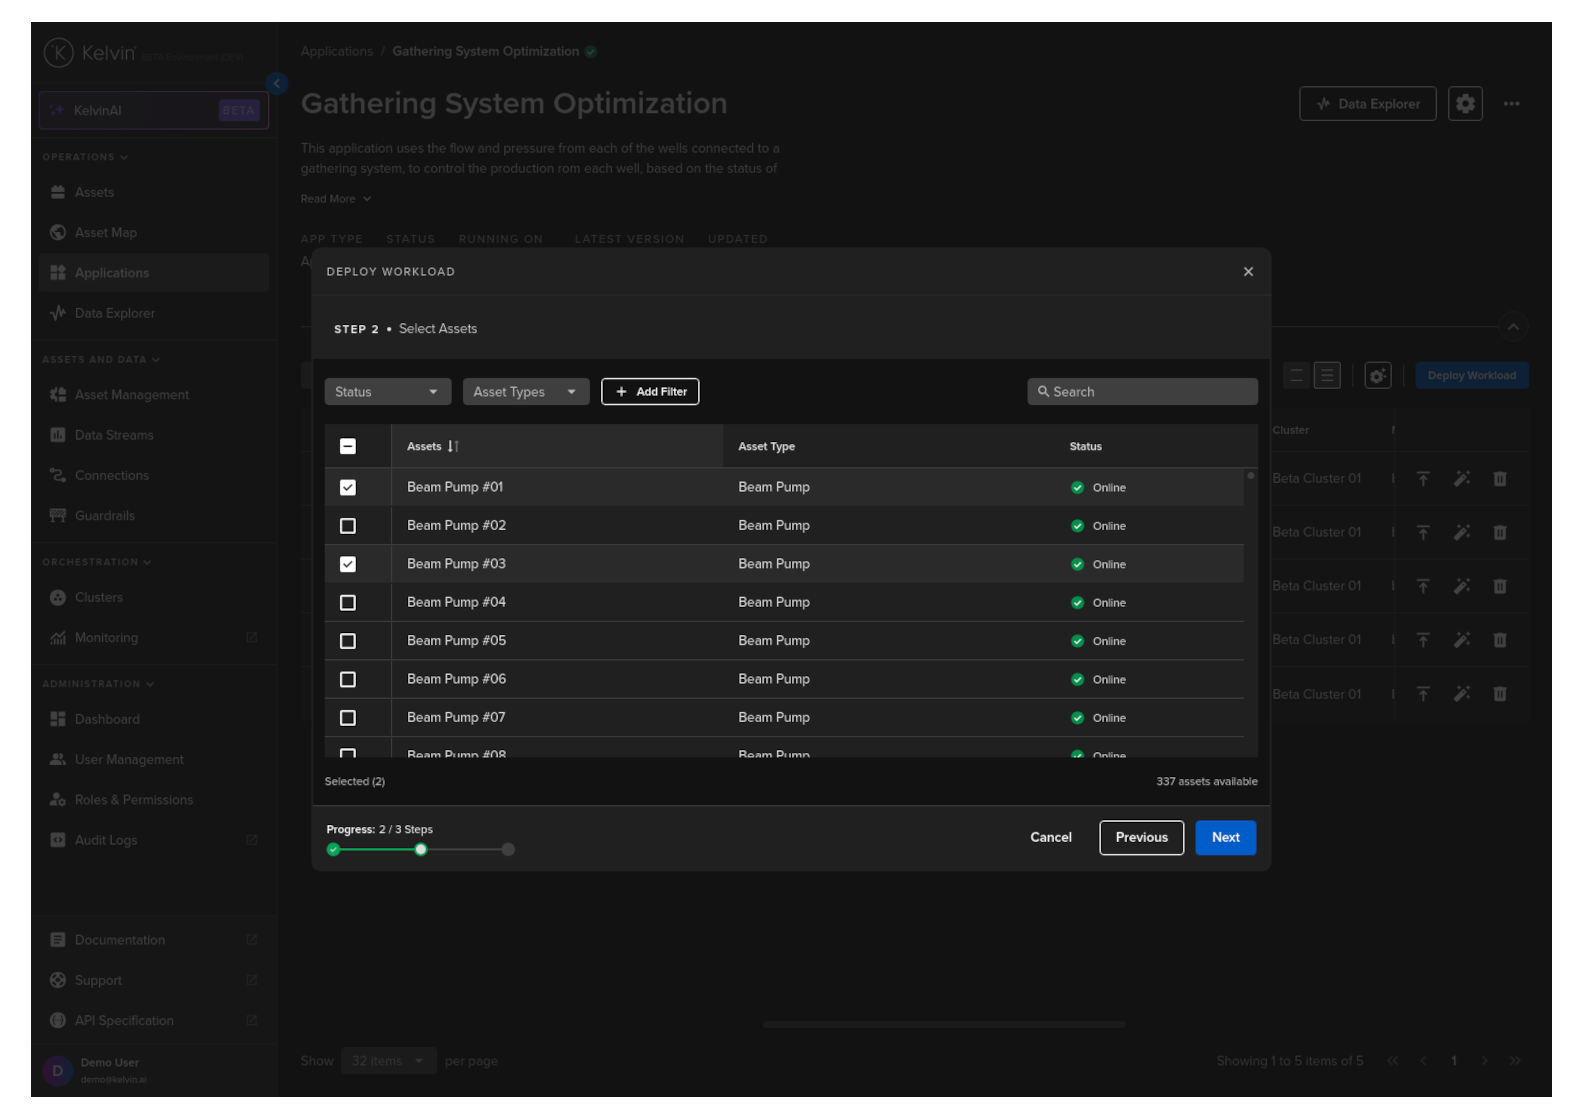Collapse the sidebar with the arrow icon
Screen dimensions: 1584x1120
coord(277,84)
